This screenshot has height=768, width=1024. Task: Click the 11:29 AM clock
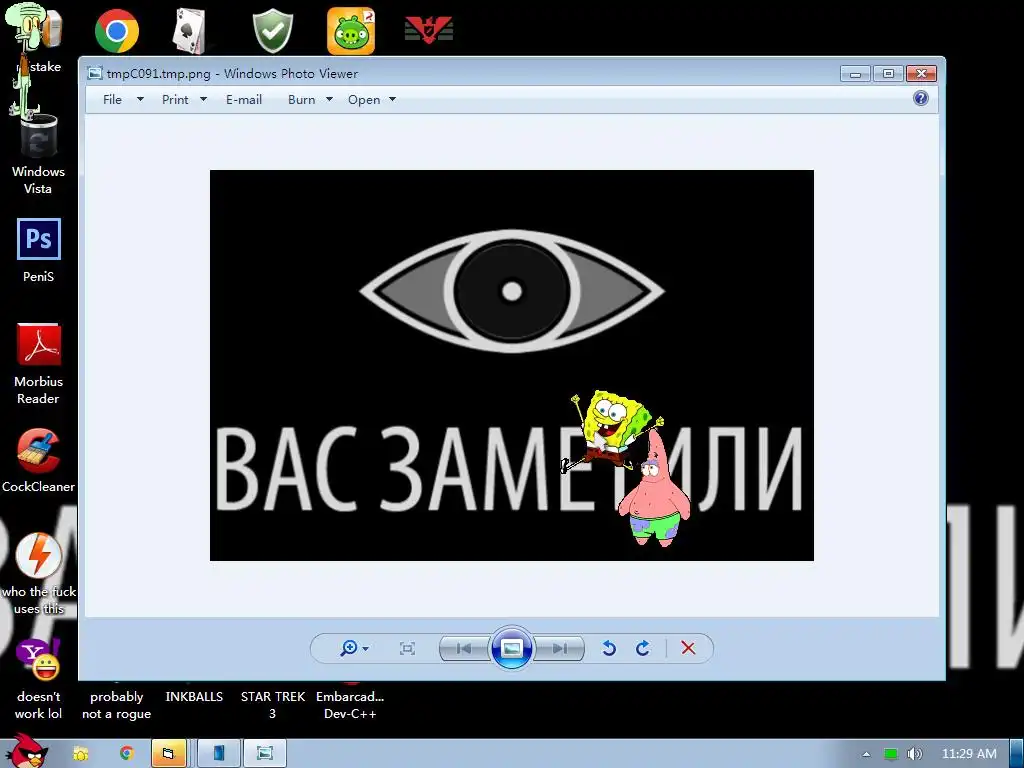click(x=969, y=754)
